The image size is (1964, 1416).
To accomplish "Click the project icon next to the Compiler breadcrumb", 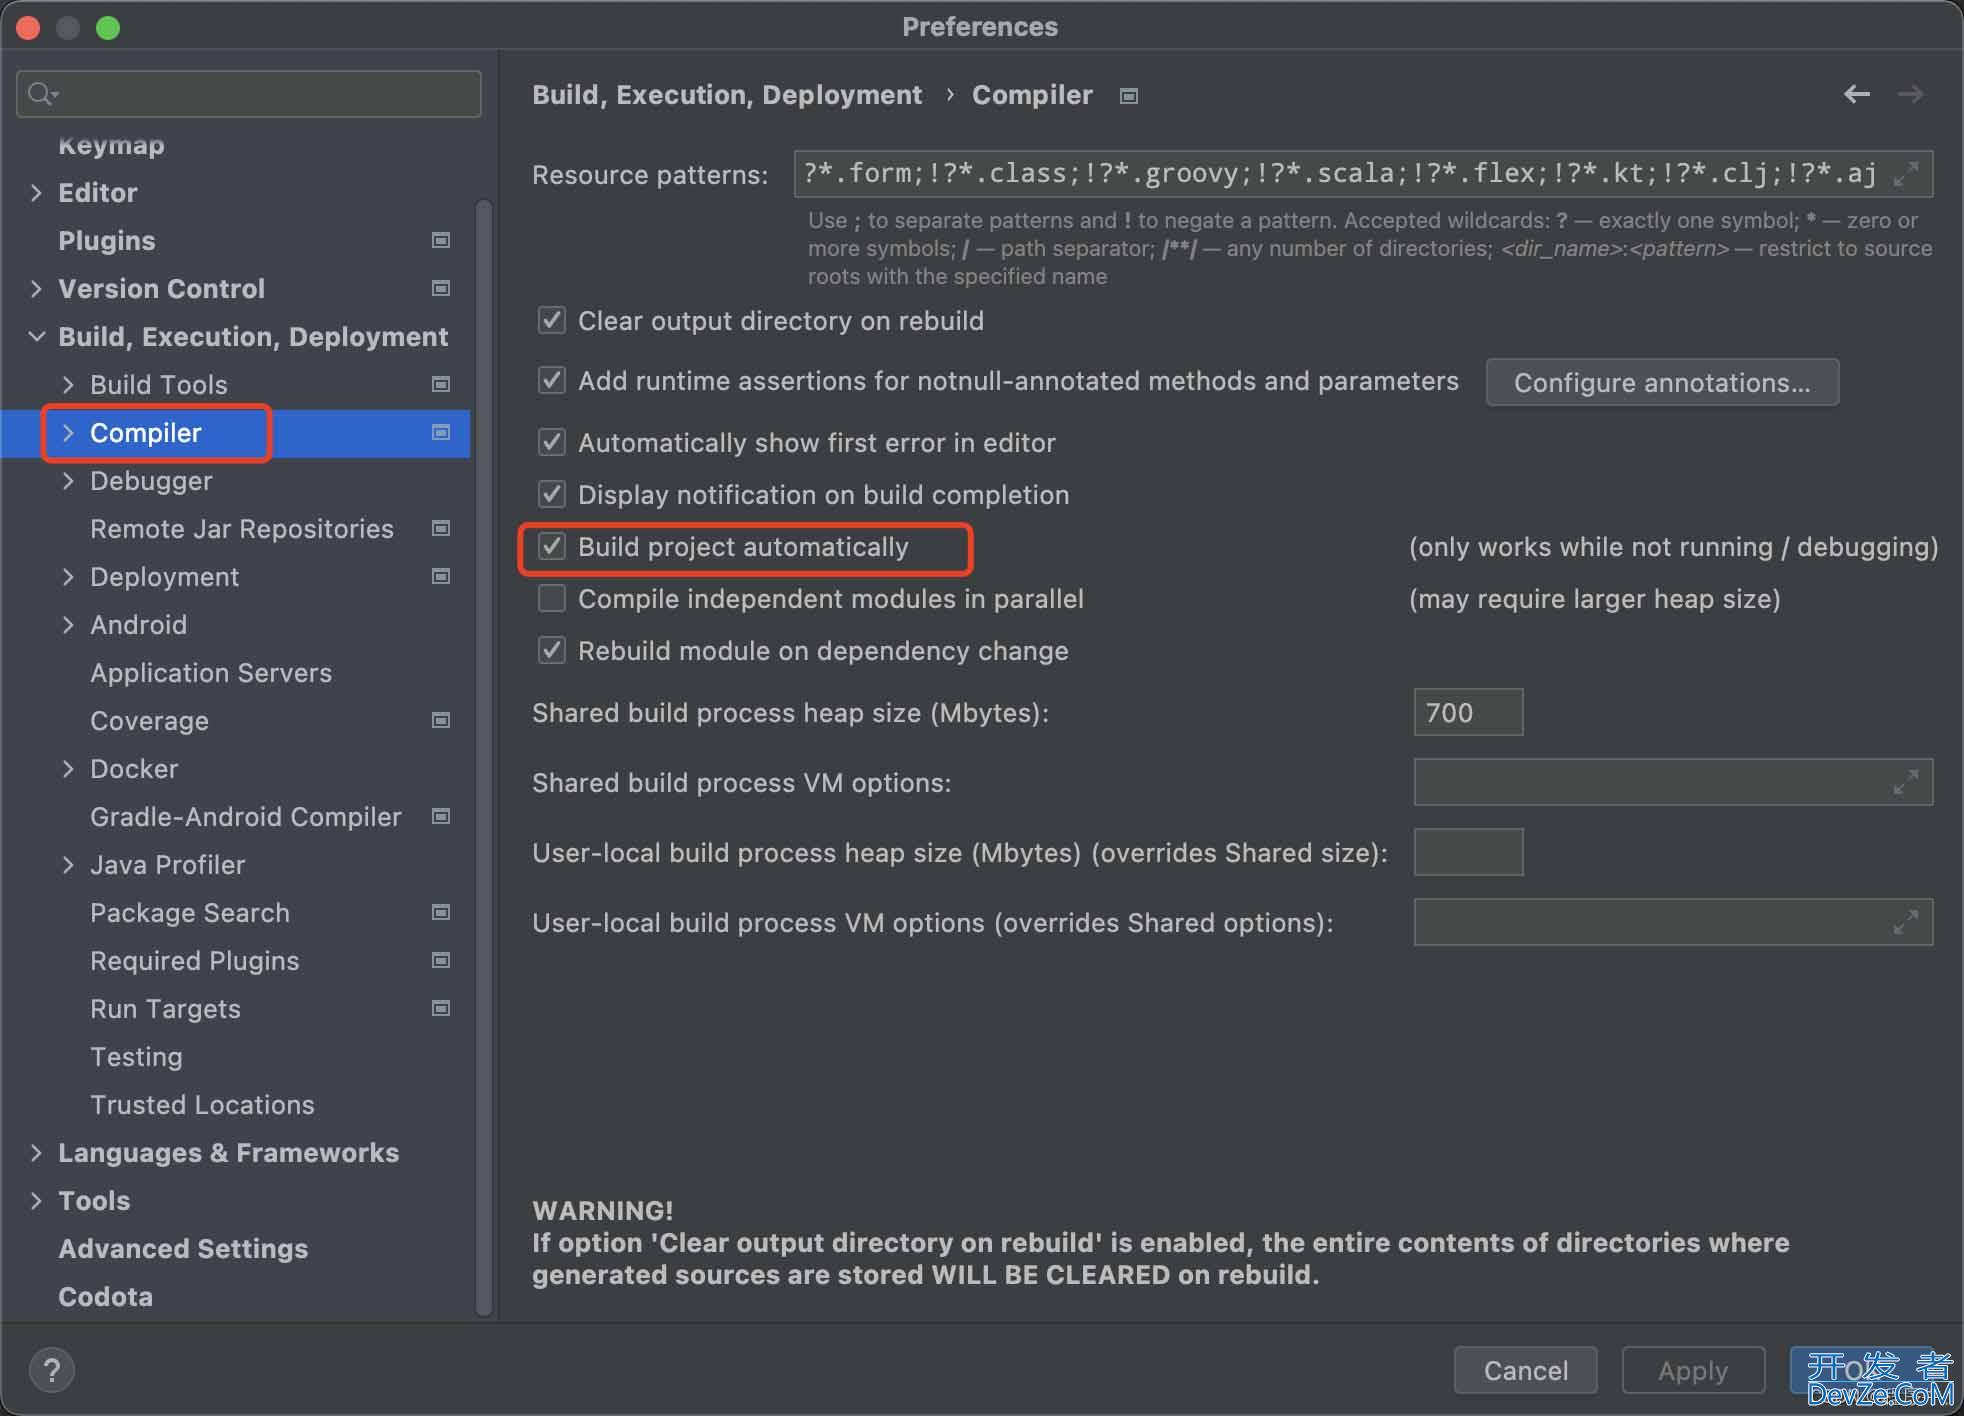I will pyautogui.click(x=1129, y=96).
